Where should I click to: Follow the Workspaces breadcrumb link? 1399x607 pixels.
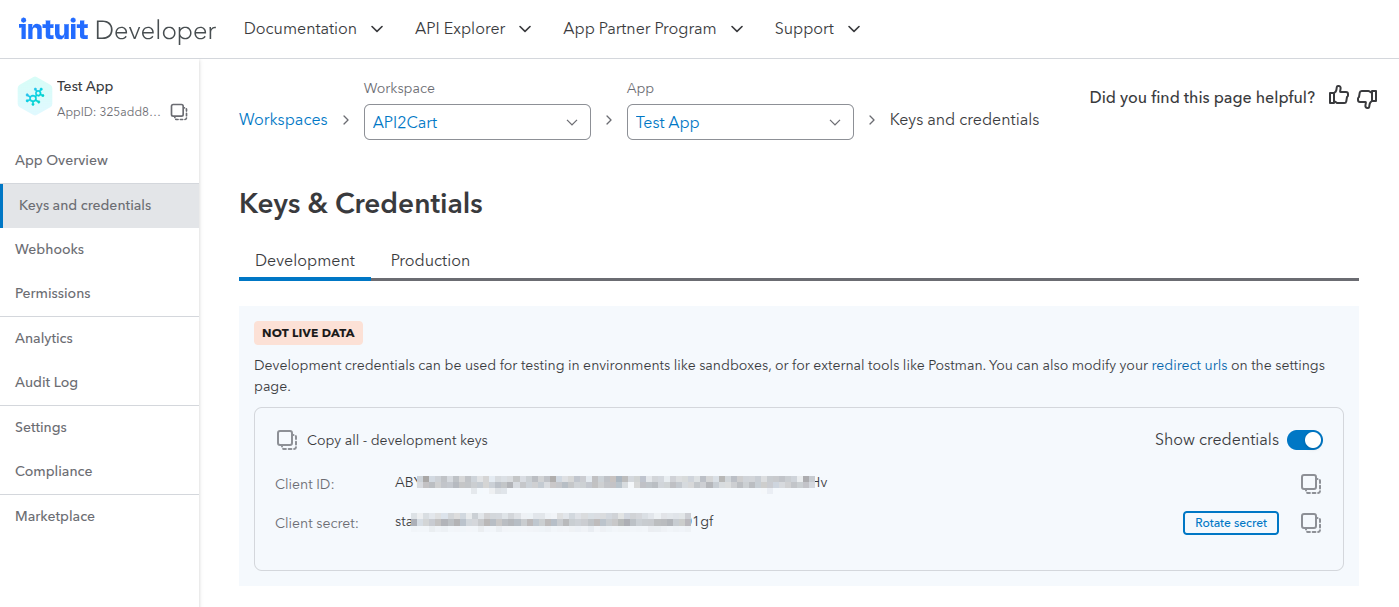coord(283,119)
